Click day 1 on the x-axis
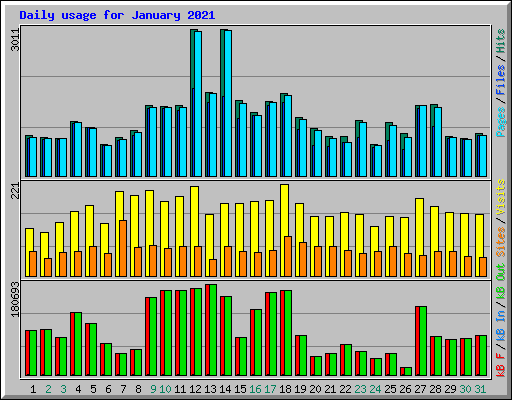512x400 pixels. pos(33,389)
